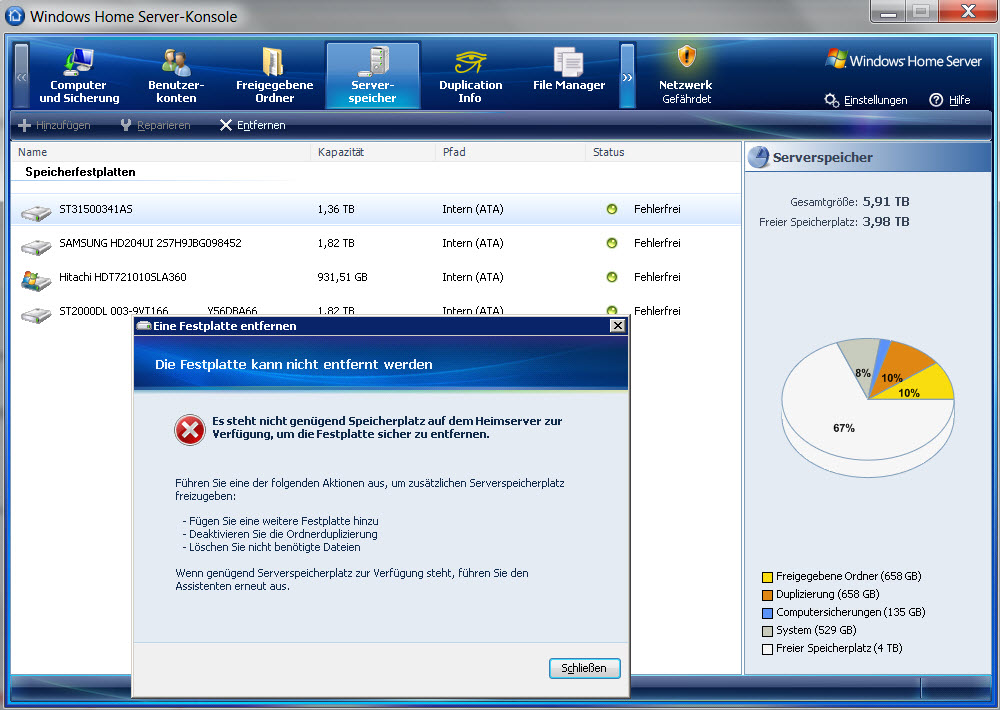The width and height of the screenshot is (1000, 710).
Task: Click the gray System legend swatch
Action: click(767, 631)
